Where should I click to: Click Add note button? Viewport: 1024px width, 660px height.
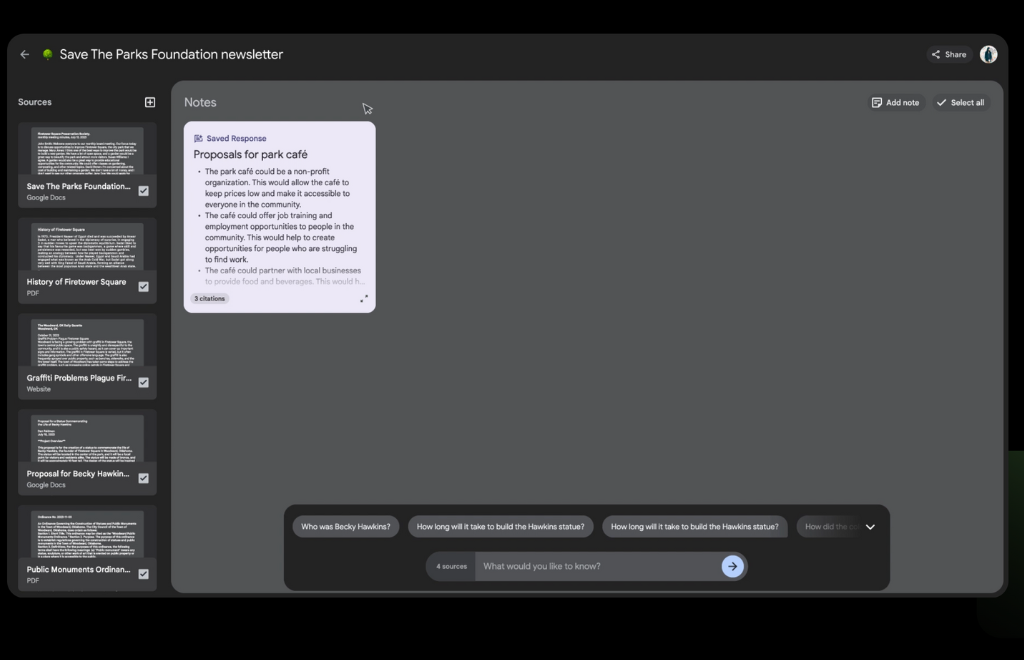click(895, 102)
